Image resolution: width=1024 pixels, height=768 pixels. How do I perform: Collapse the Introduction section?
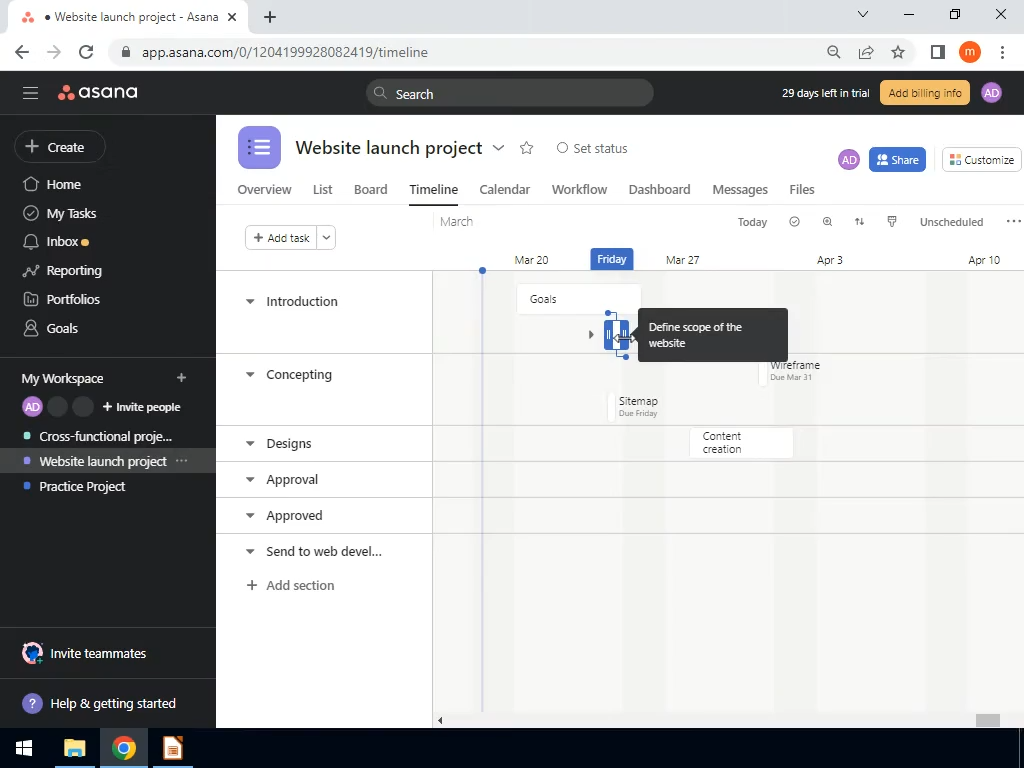(x=249, y=302)
